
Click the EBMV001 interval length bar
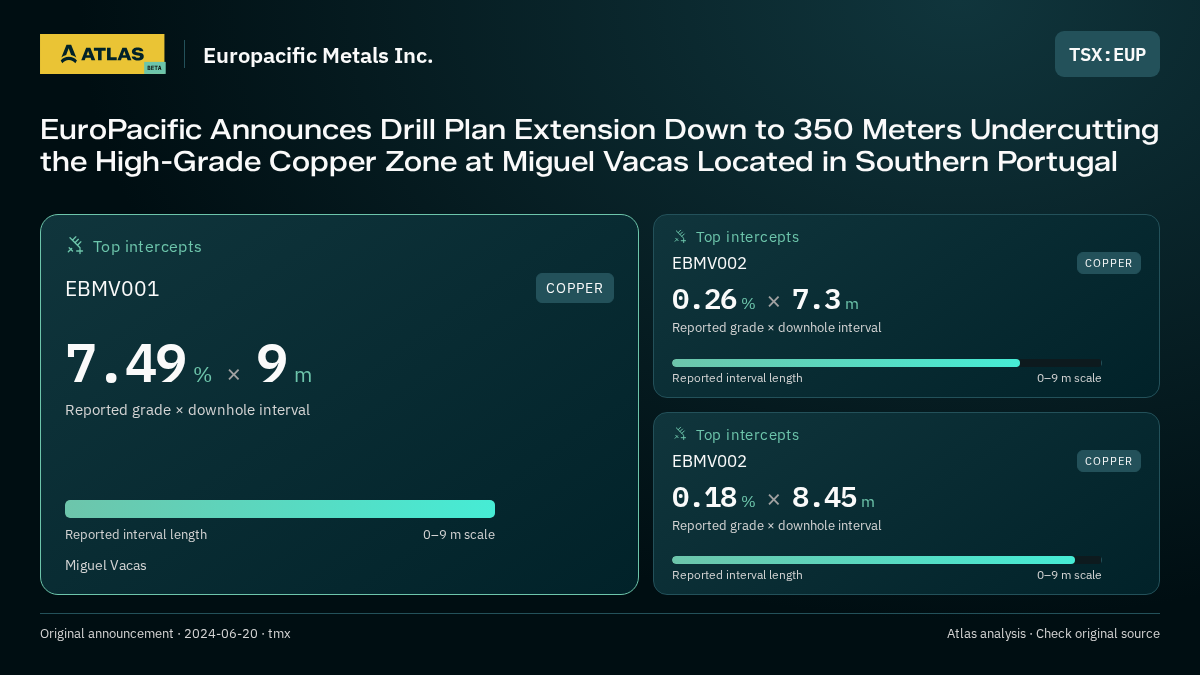pyautogui.click(x=280, y=509)
